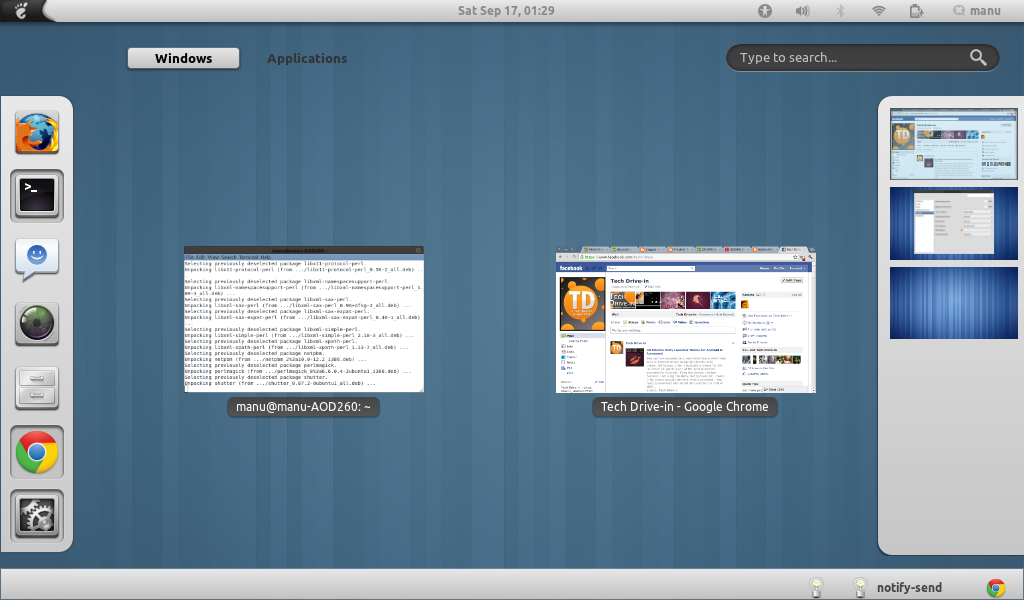Launch the camera lens photo app icon

pos(36,324)
